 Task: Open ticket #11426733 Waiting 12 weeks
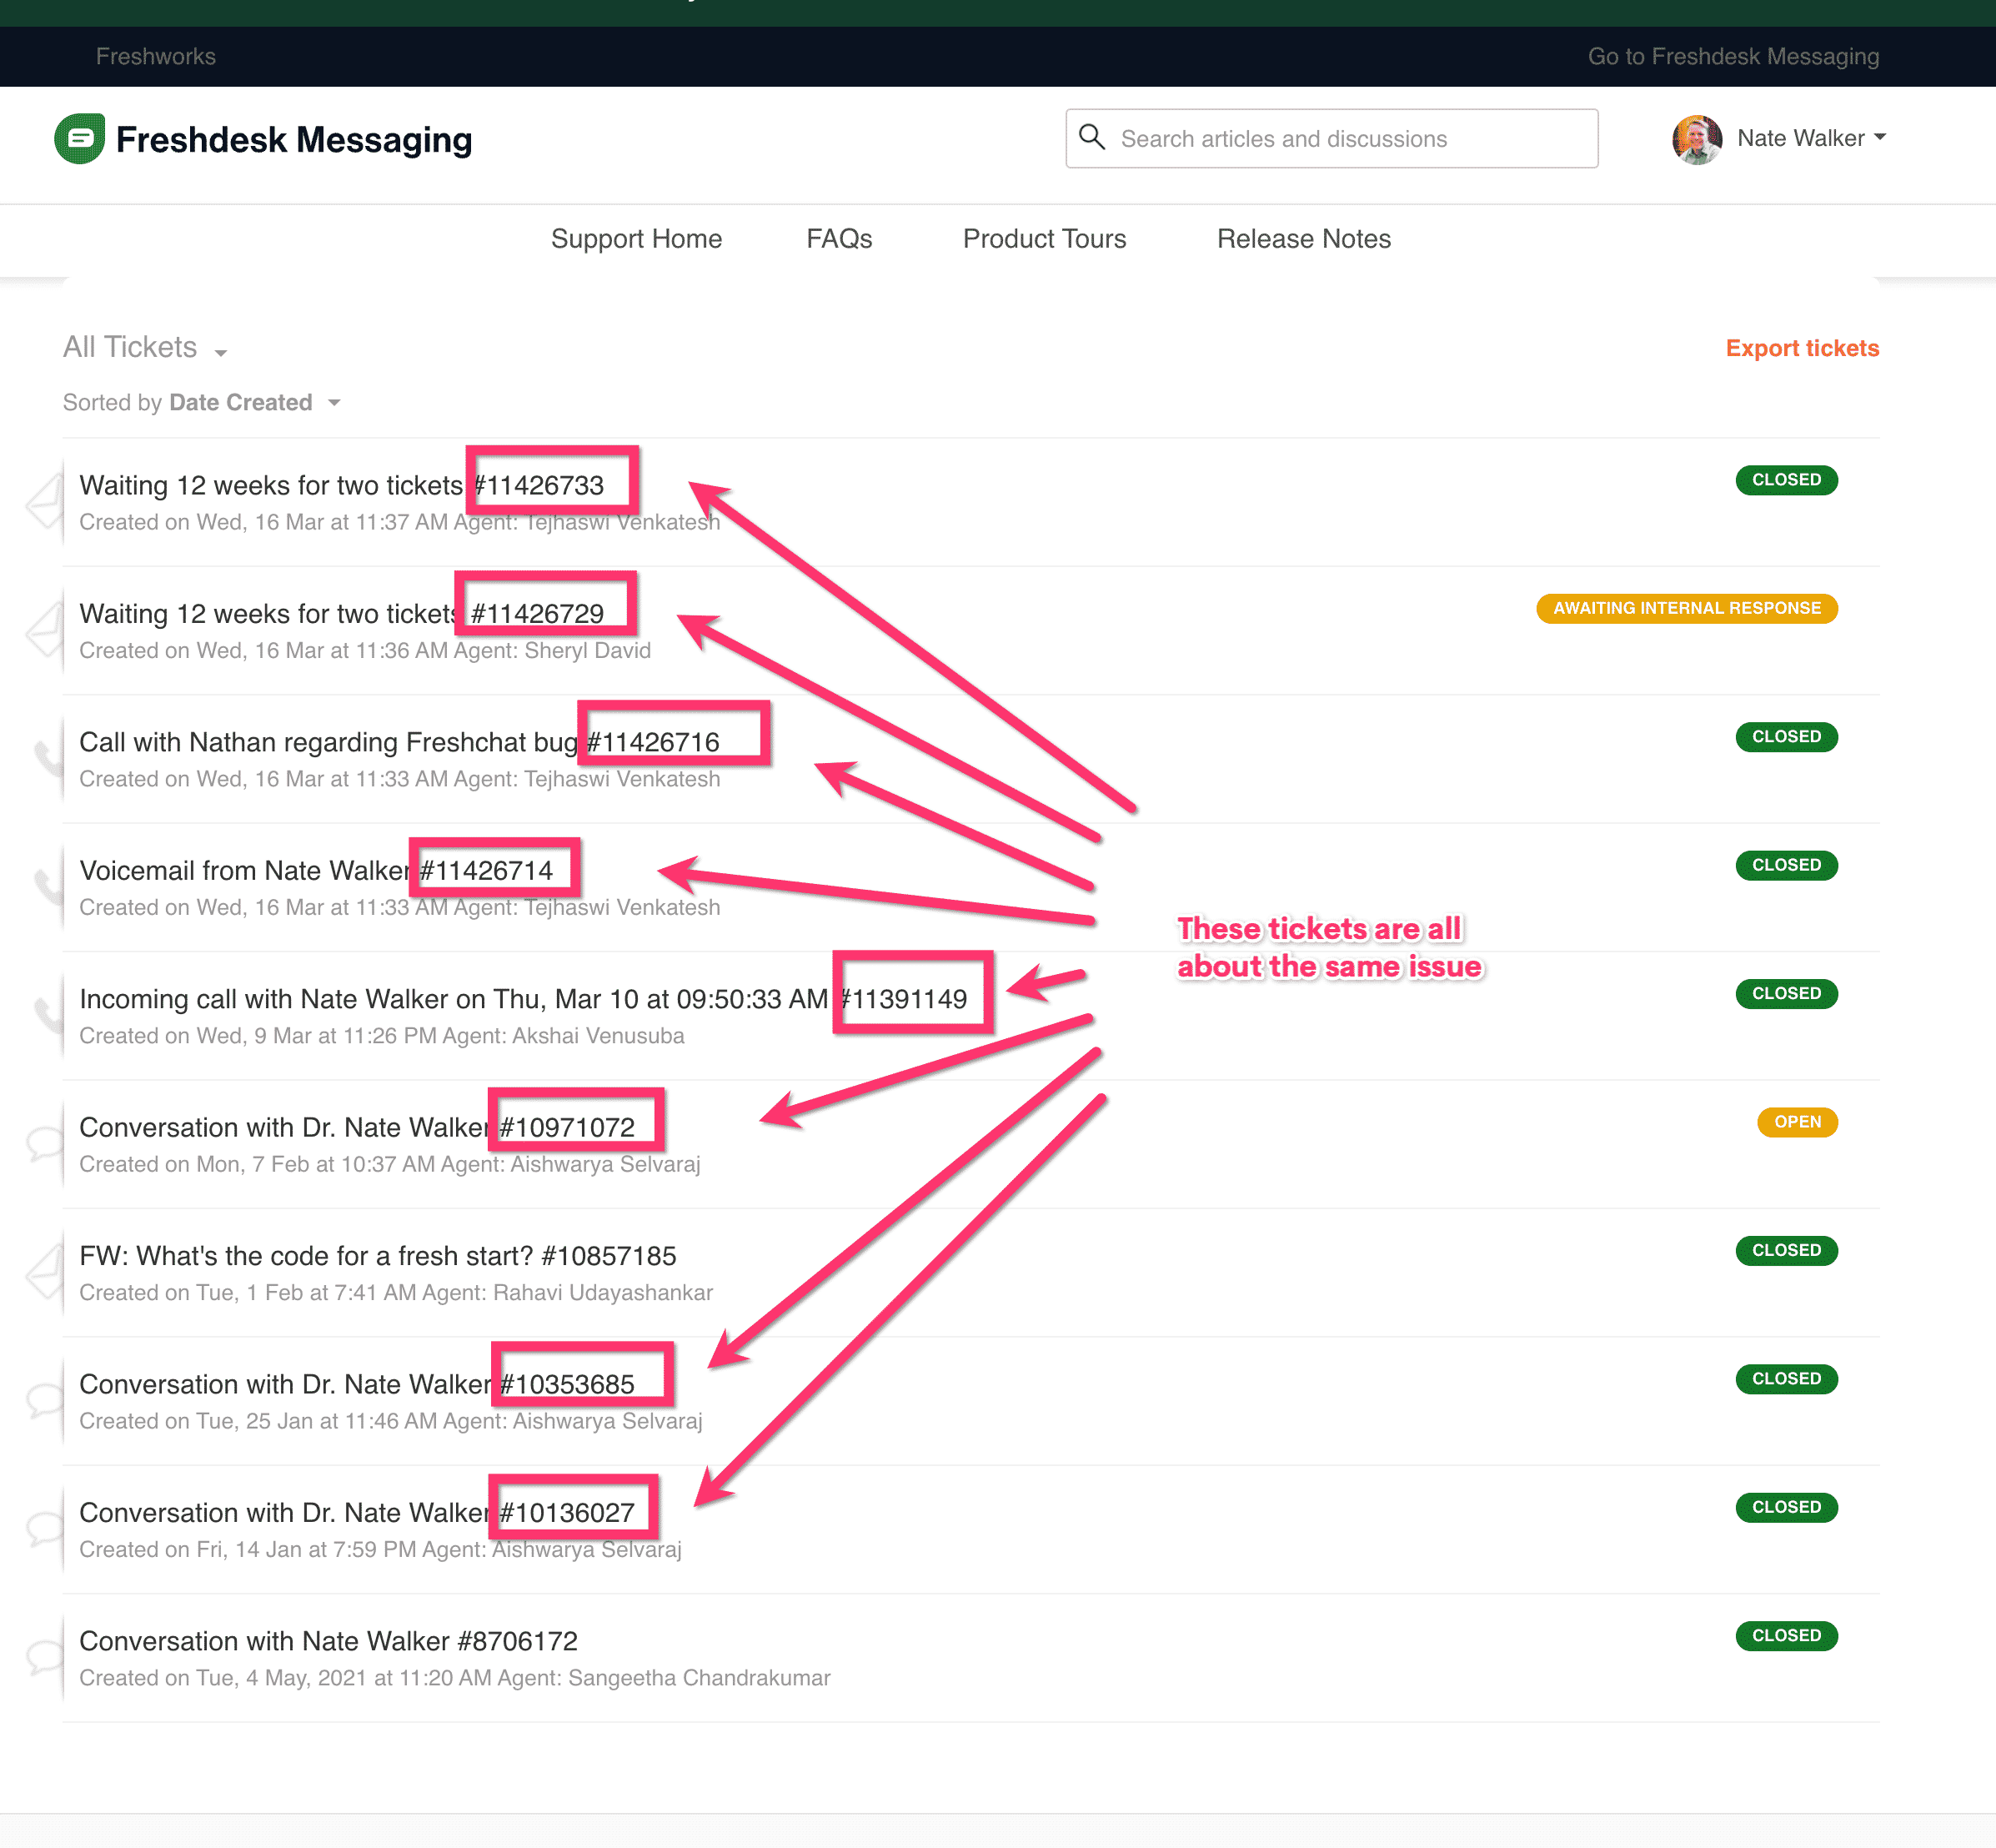tap(341, 485)
